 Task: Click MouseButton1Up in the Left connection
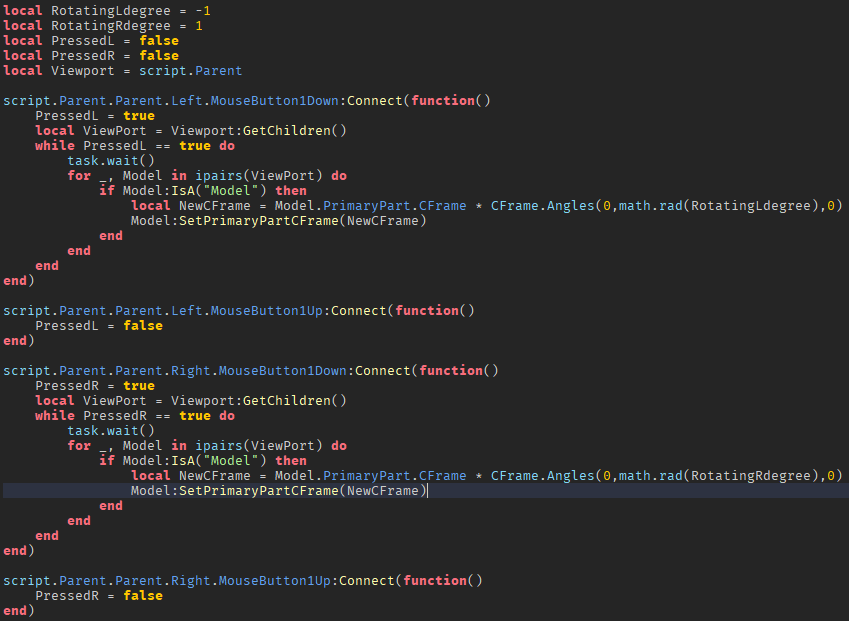coord(266,311)
